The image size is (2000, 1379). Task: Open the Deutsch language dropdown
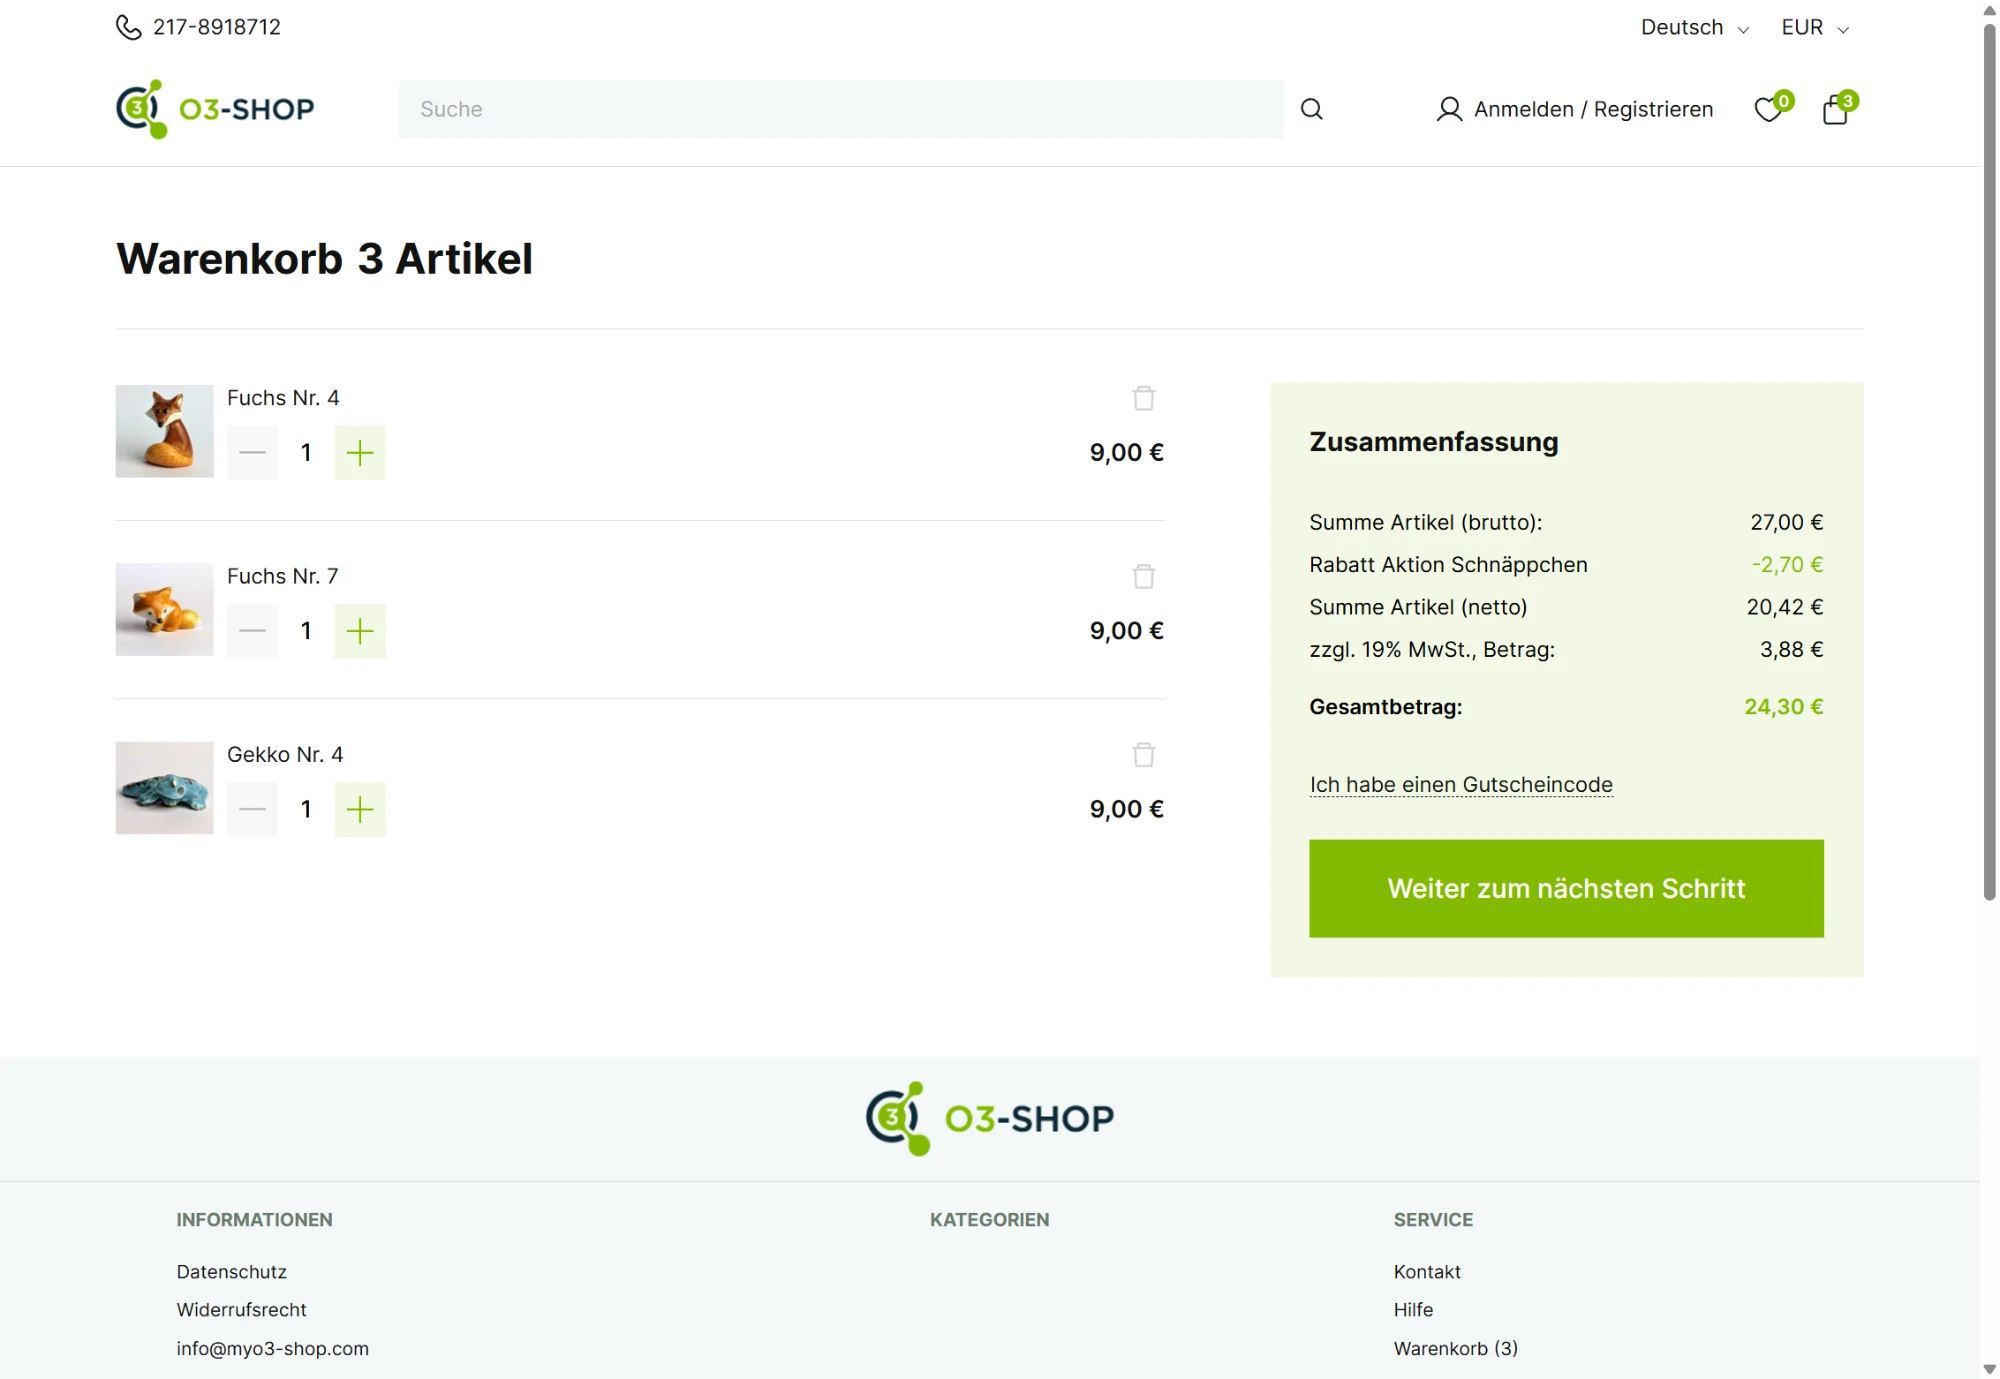[1694, 27]
